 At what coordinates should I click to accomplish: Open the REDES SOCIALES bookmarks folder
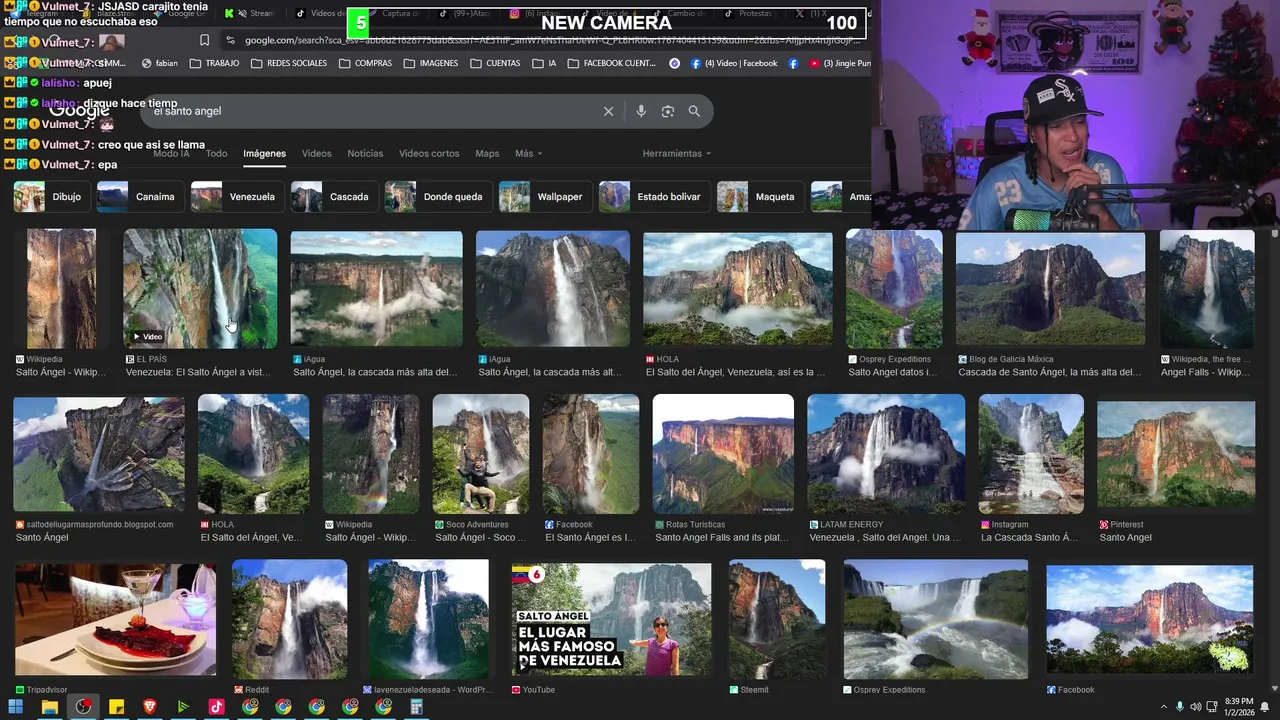[x=289, y=63]
